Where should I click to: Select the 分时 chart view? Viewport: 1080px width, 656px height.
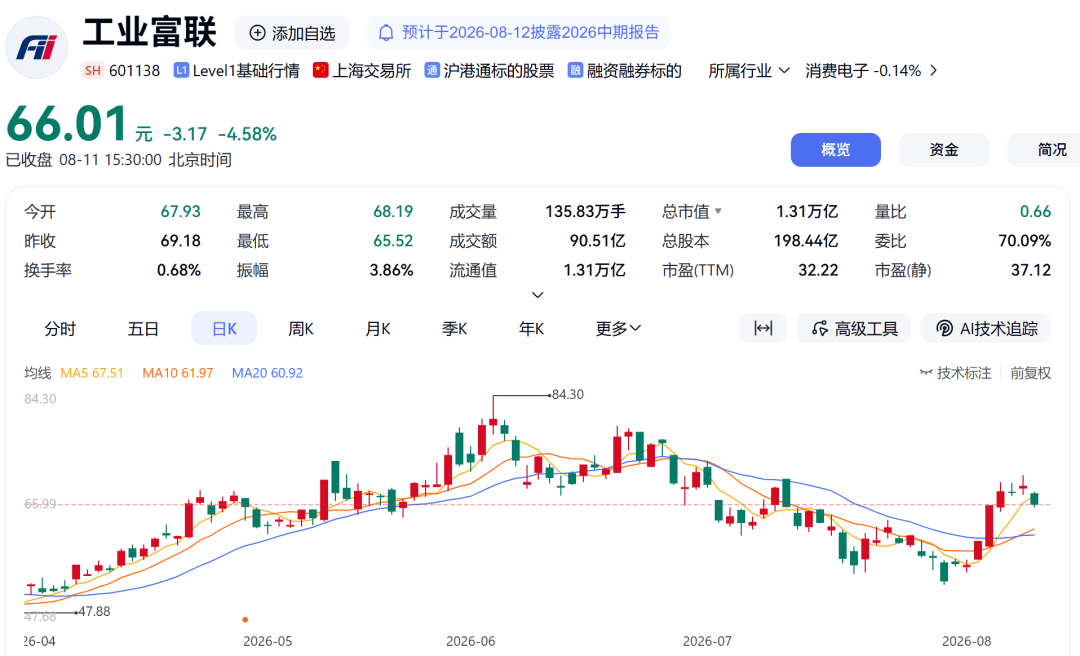coord(60,329)
